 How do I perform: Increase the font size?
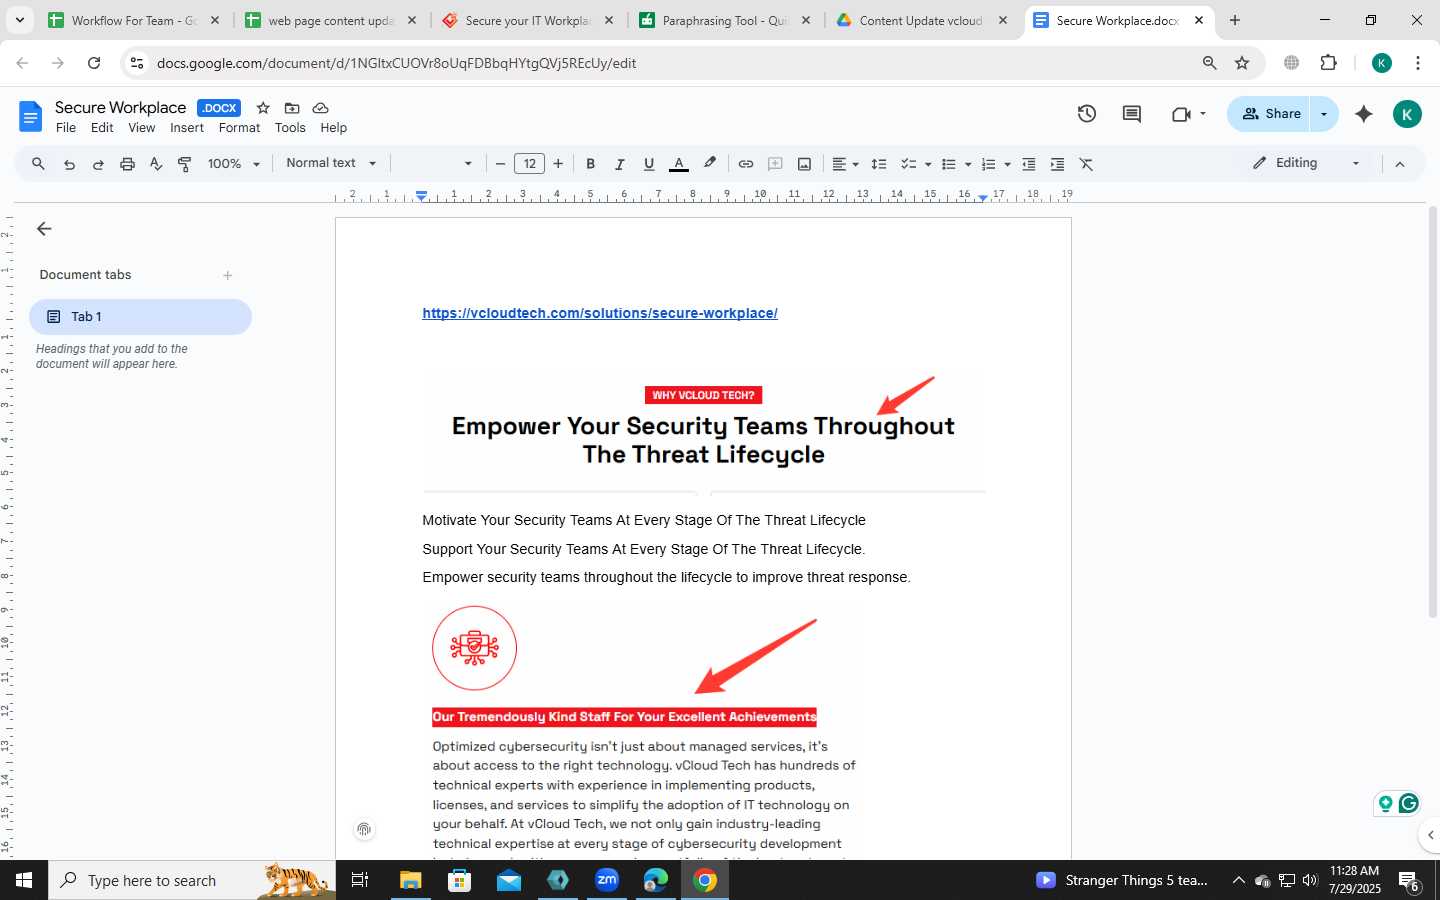(x=558, y=164)
